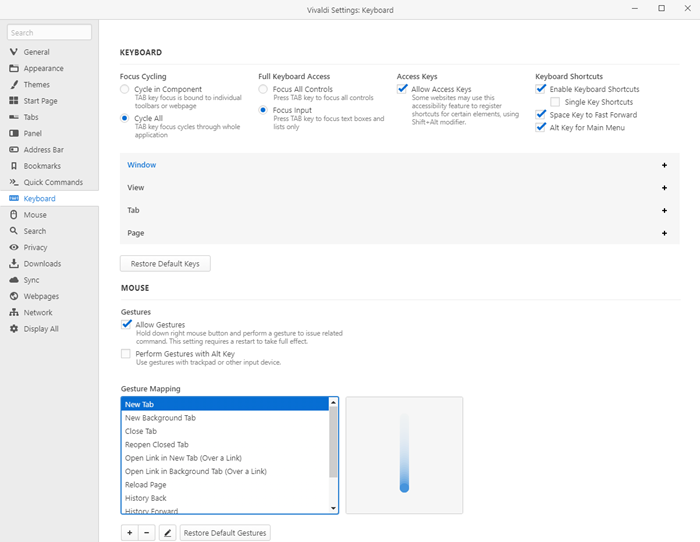Go to Themes settings
This screenshot has height=542, width=700.
49,84
